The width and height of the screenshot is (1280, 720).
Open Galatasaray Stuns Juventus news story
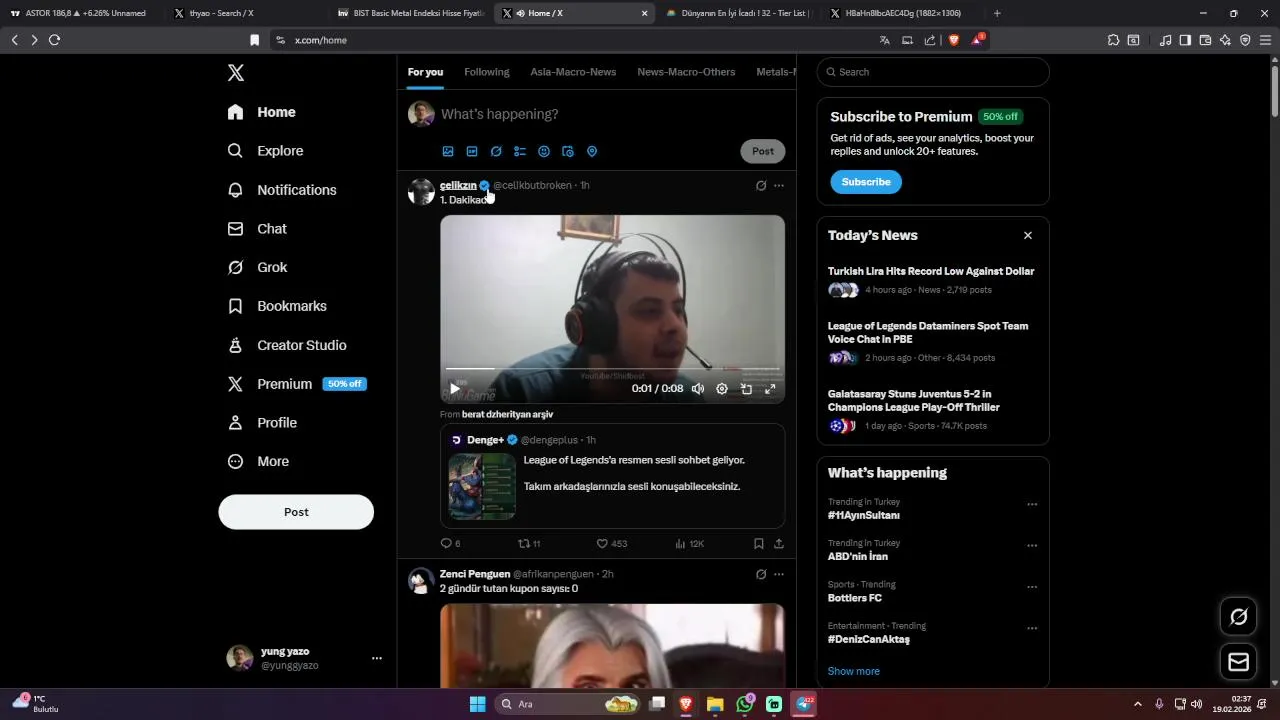click(x=914, y=401)
